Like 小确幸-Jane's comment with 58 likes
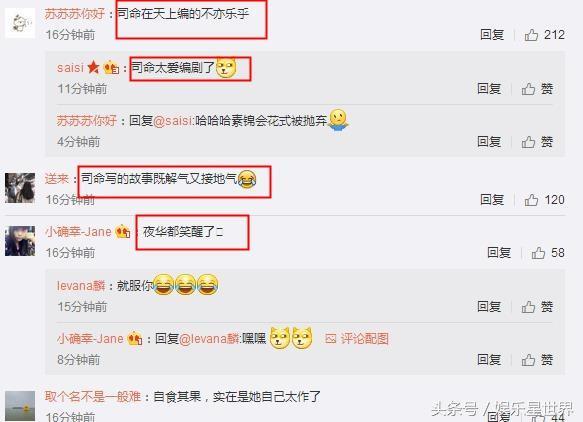Image resolution: width=583 pixels, height=422 pixels. click(x=538, y=253)
